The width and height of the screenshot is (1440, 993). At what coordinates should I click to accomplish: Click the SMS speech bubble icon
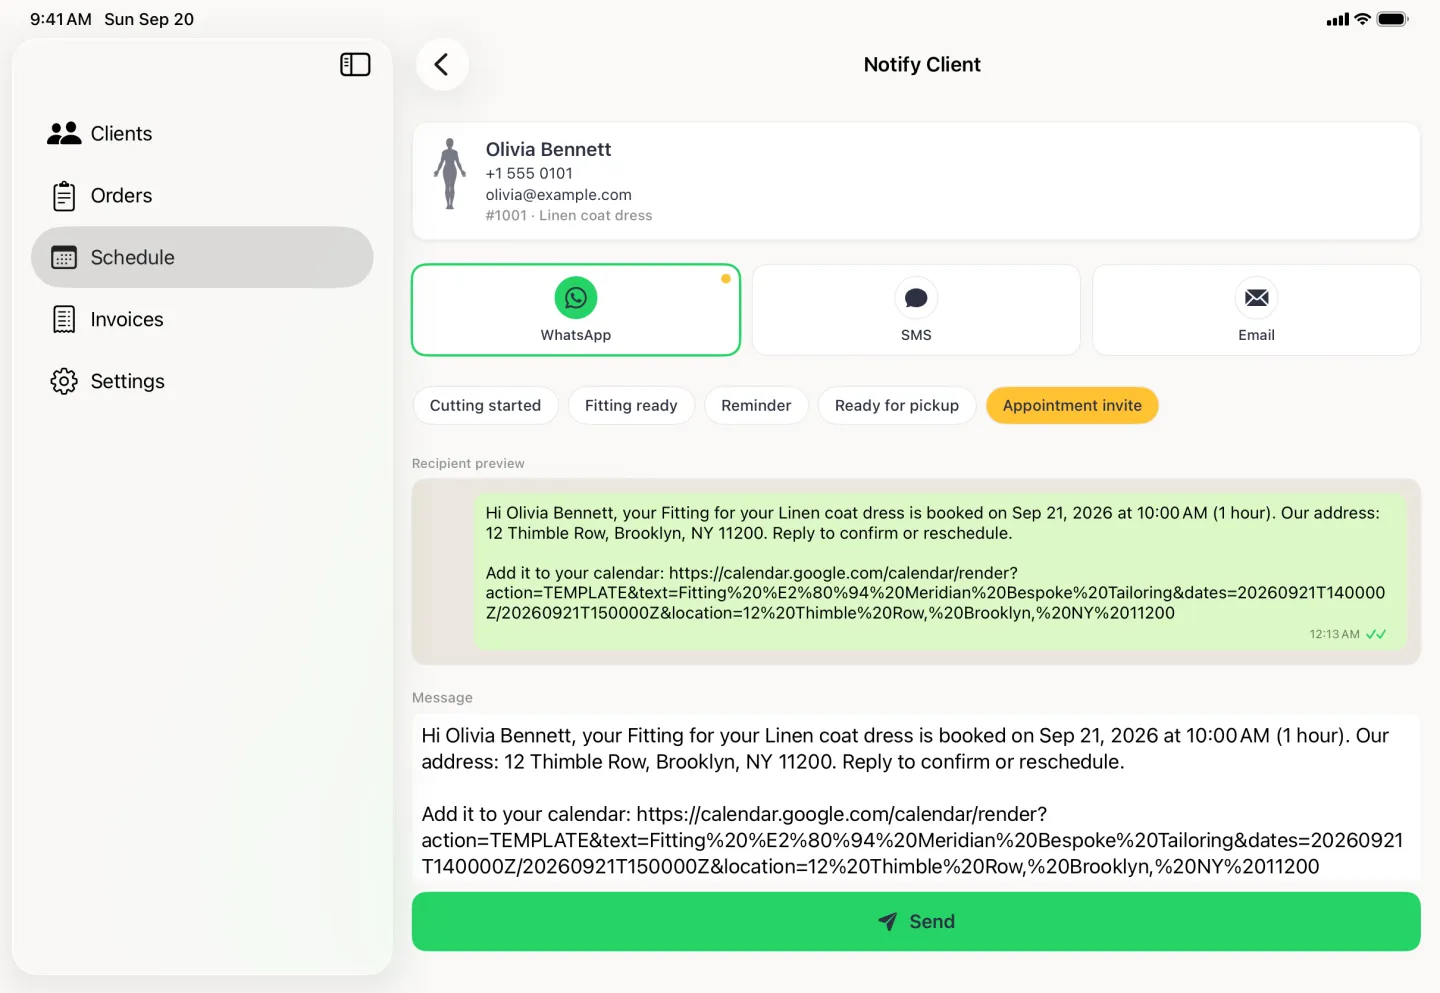tap(916, 298)
